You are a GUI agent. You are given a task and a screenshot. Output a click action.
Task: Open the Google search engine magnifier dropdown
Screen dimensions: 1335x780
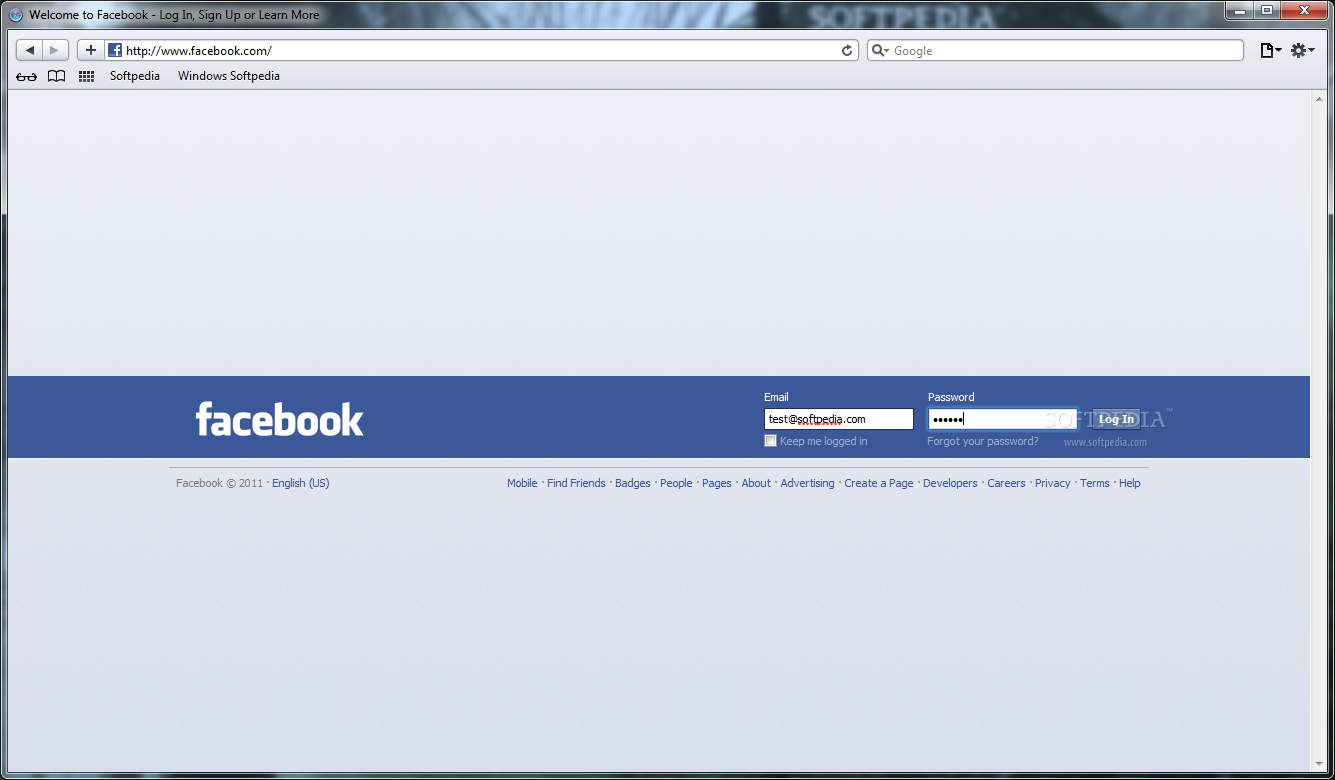tap(880, 50)
